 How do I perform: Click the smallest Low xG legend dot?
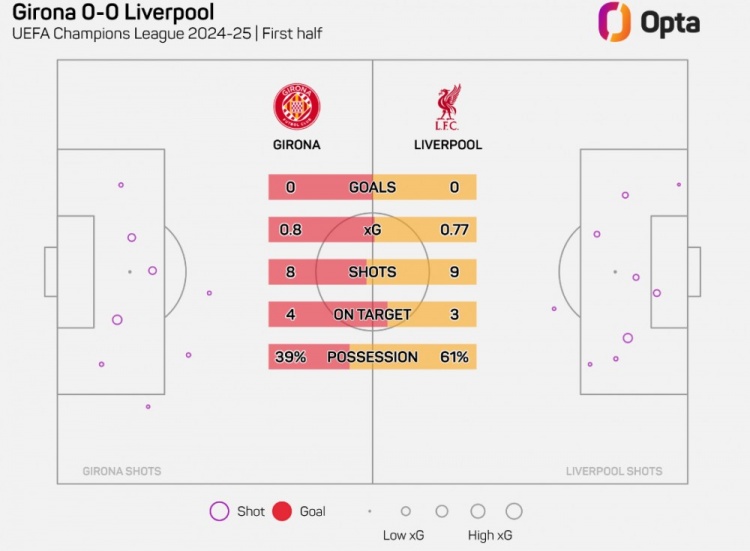pos(370,511)
